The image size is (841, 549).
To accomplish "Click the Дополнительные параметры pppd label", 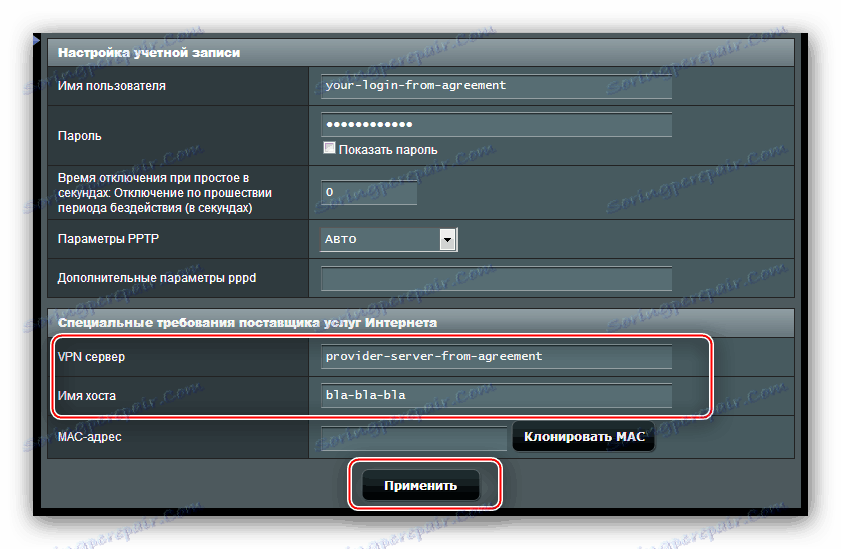I will (x=157, y=278).
